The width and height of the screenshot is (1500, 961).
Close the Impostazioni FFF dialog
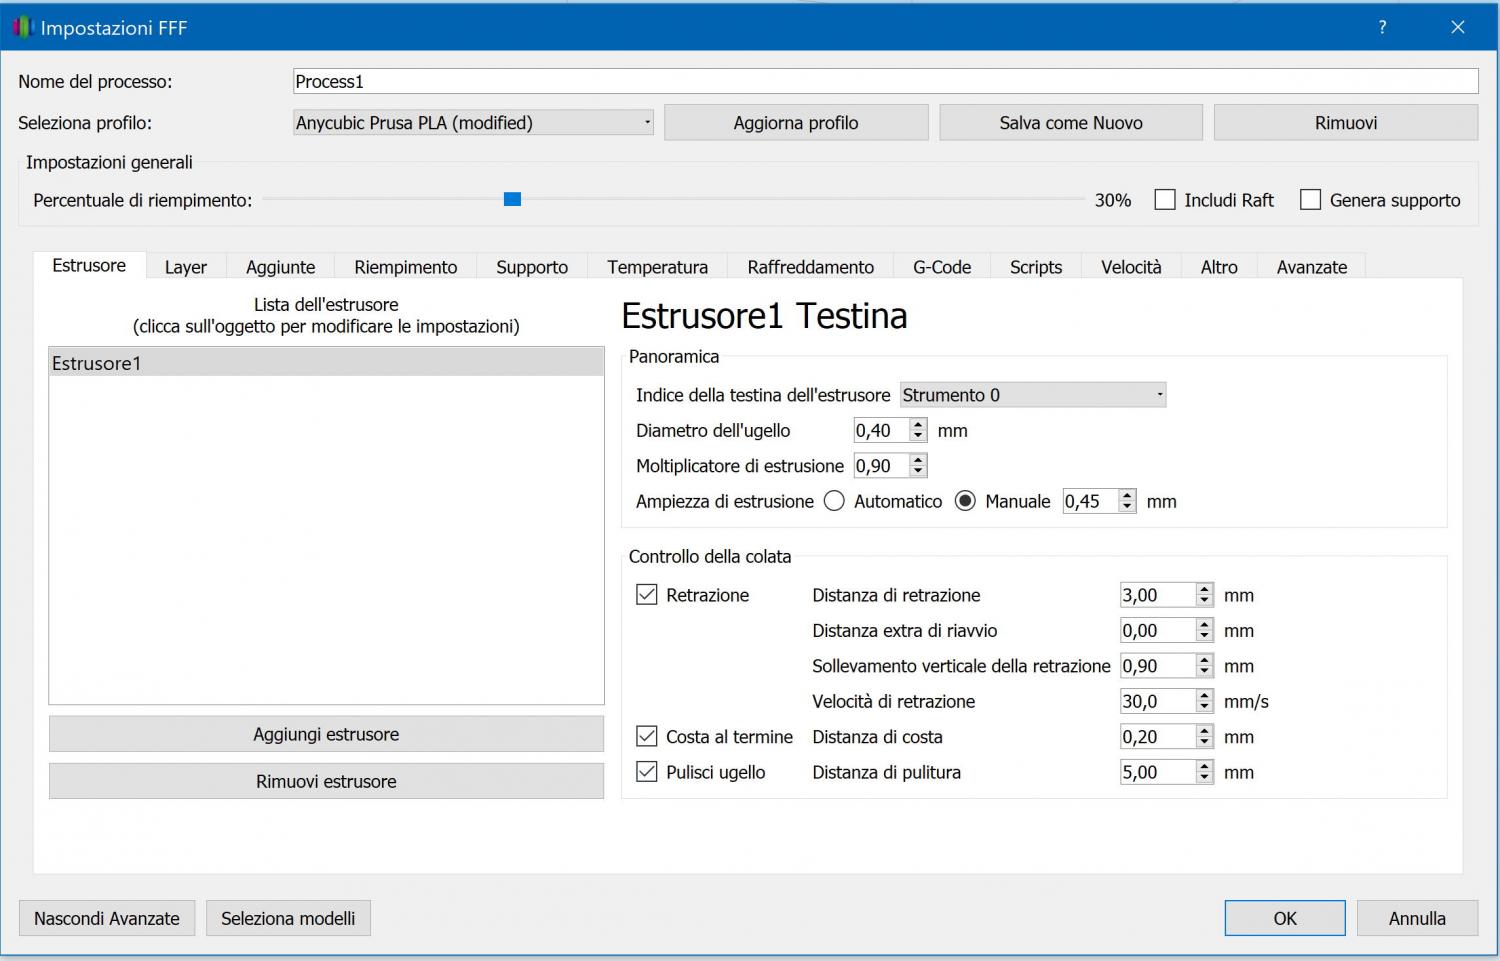point(1458,27)
